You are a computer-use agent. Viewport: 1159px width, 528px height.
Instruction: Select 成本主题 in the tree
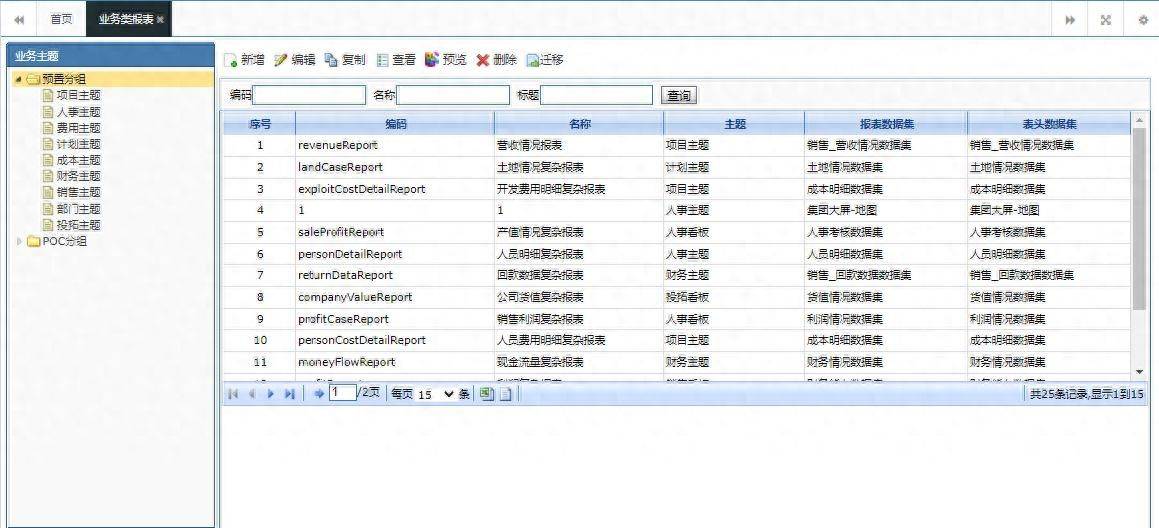click(x=78, y=160)
